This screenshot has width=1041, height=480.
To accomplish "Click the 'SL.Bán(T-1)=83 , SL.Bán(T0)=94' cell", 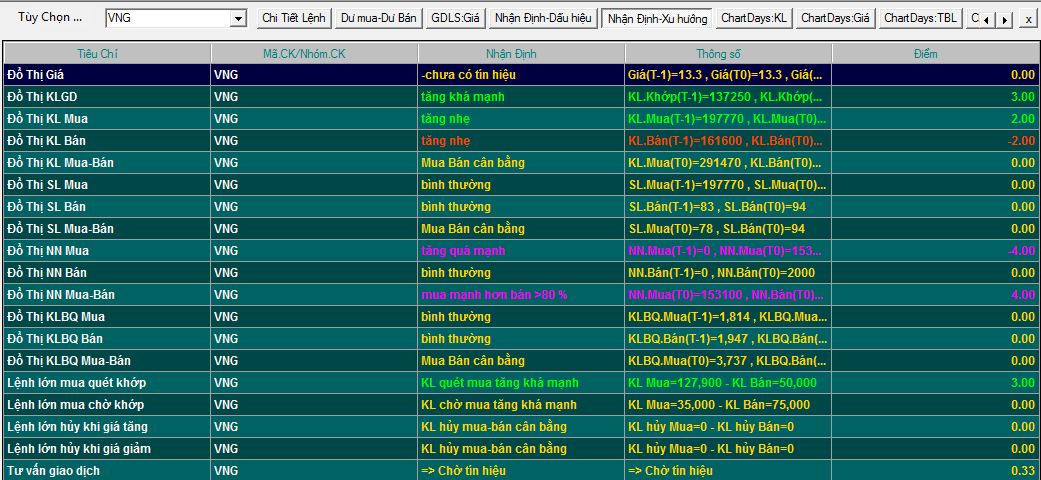I will (728, 206).
